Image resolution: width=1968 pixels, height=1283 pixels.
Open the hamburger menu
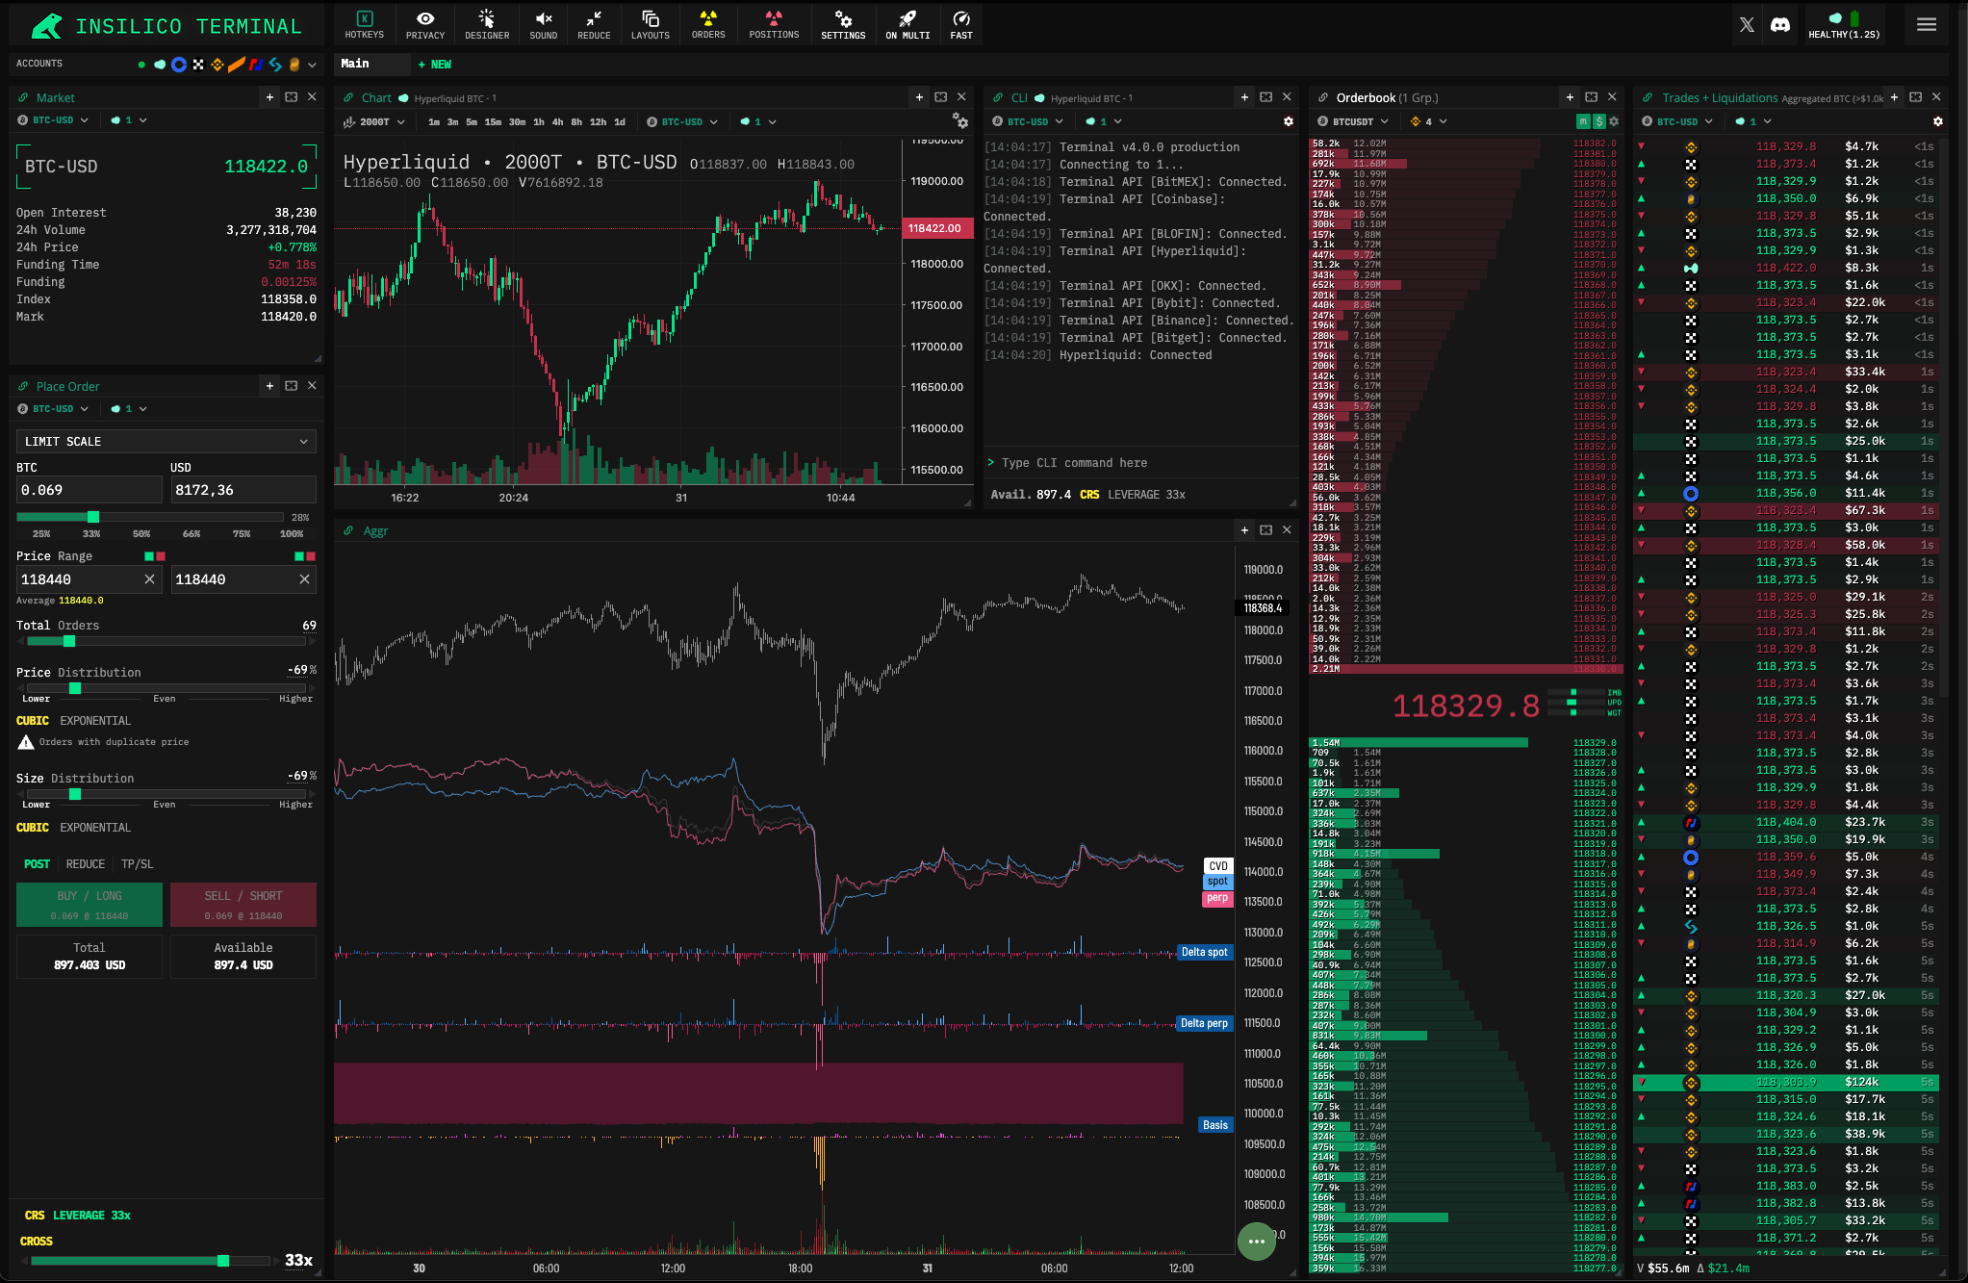pos(1926,25)
